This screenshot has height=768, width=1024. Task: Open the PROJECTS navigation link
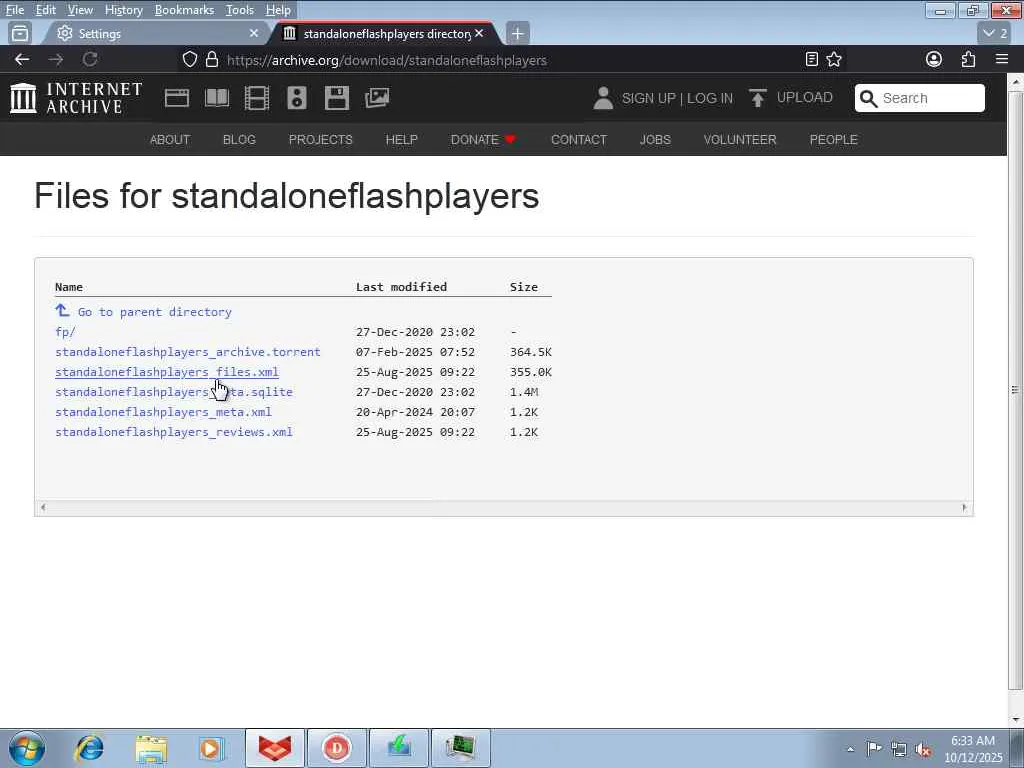pyautogui.click(x=321, y=140)
